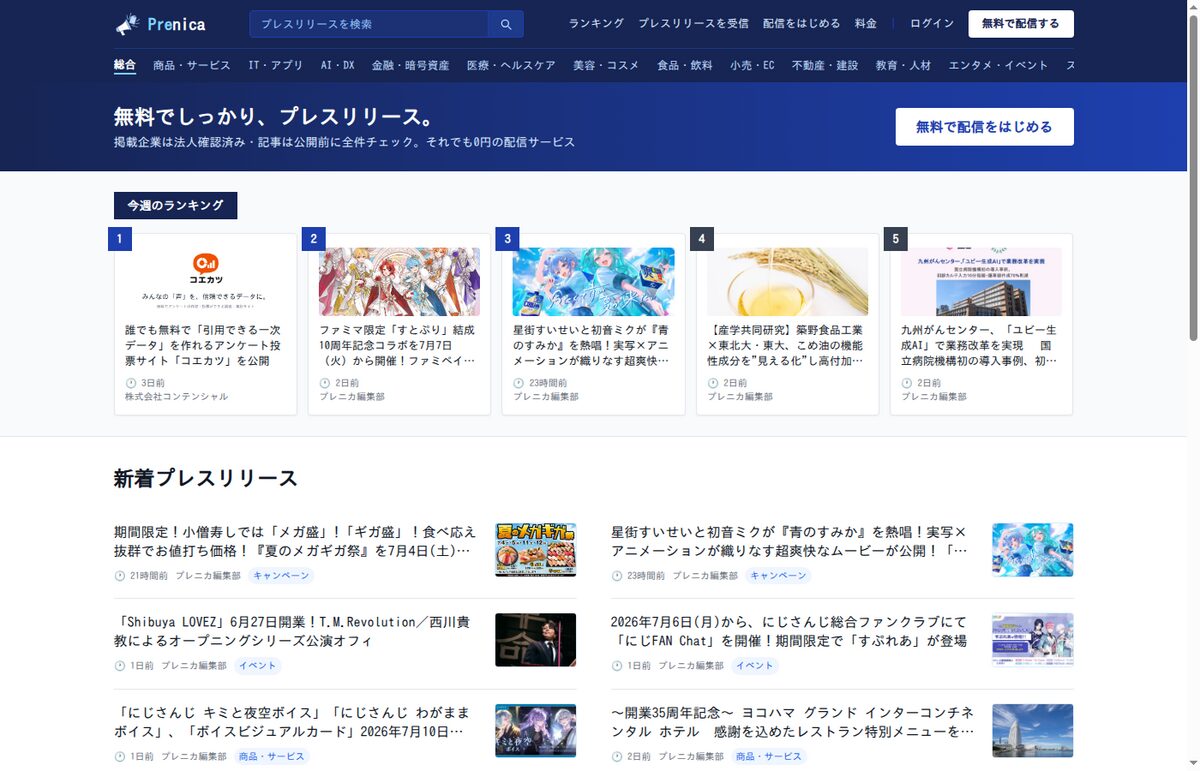Click ranking title 九州がんセンター、「ユビー生成AI」
The width and height of the screenshot is (1200, 771).
981,345
